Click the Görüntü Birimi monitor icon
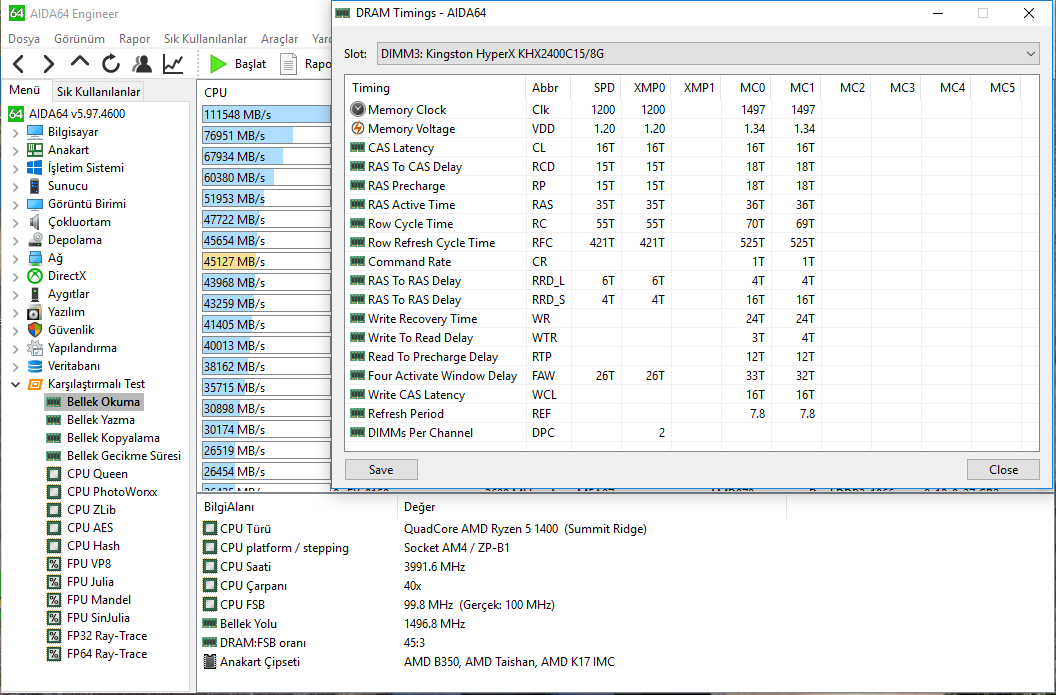 click(35, 204)
